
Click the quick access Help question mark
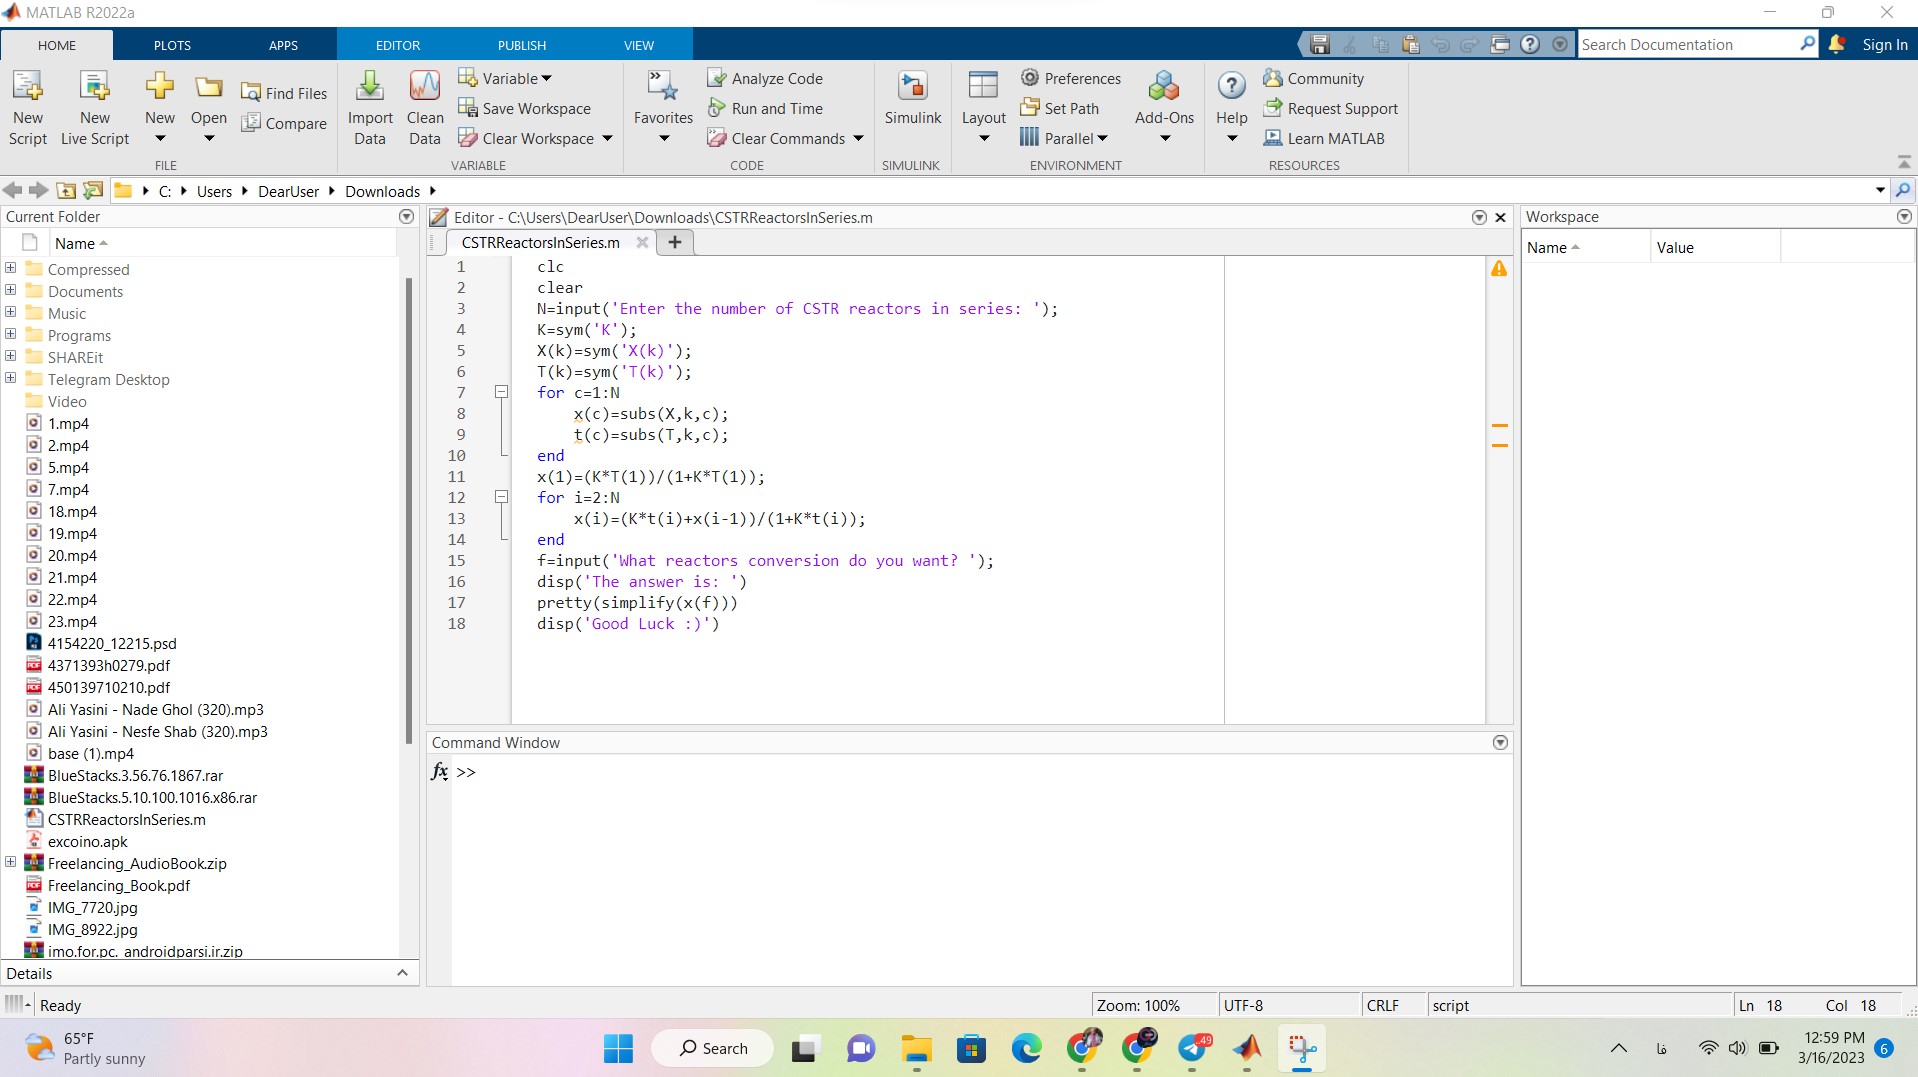pos(1530,44)
